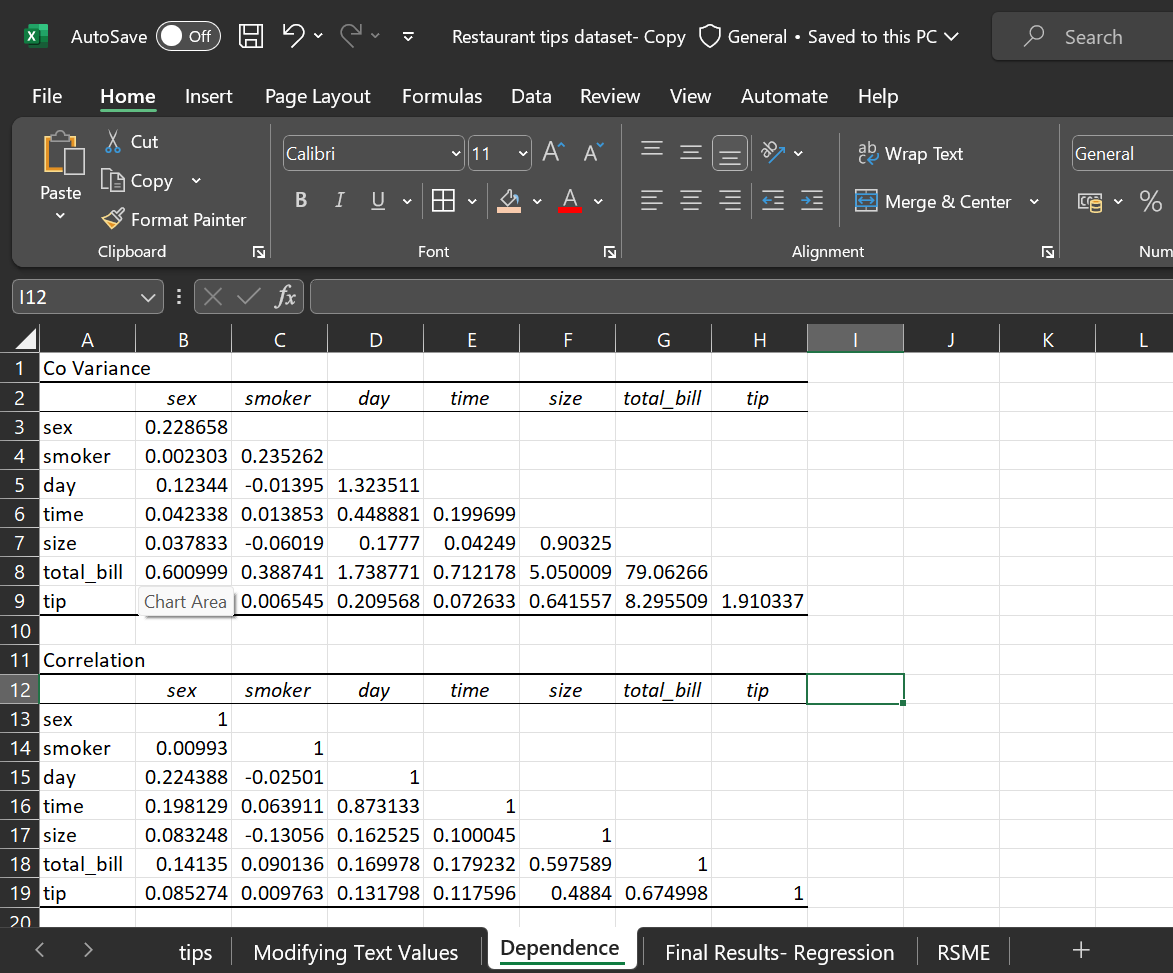Viewport: 1173px width, 973px height.
Task: Open the Calibri font name dropdown
Action: tap(457, 154)
